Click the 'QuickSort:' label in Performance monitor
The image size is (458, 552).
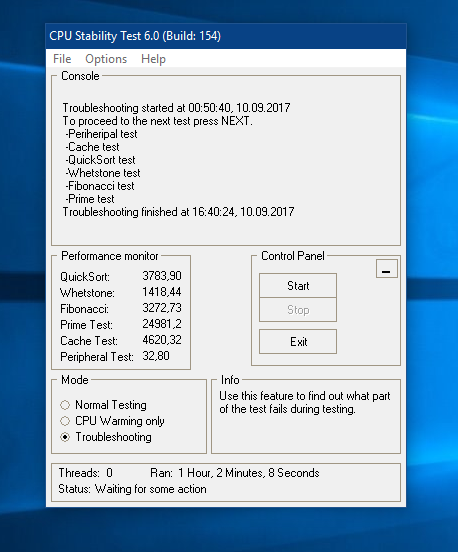pyautogui.click(x=85, y=277)
